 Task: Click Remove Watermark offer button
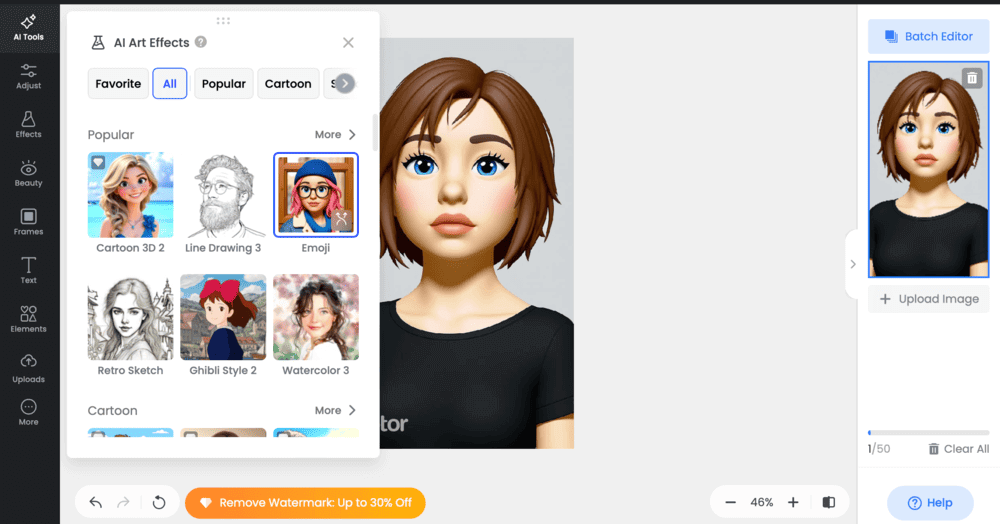305,502
